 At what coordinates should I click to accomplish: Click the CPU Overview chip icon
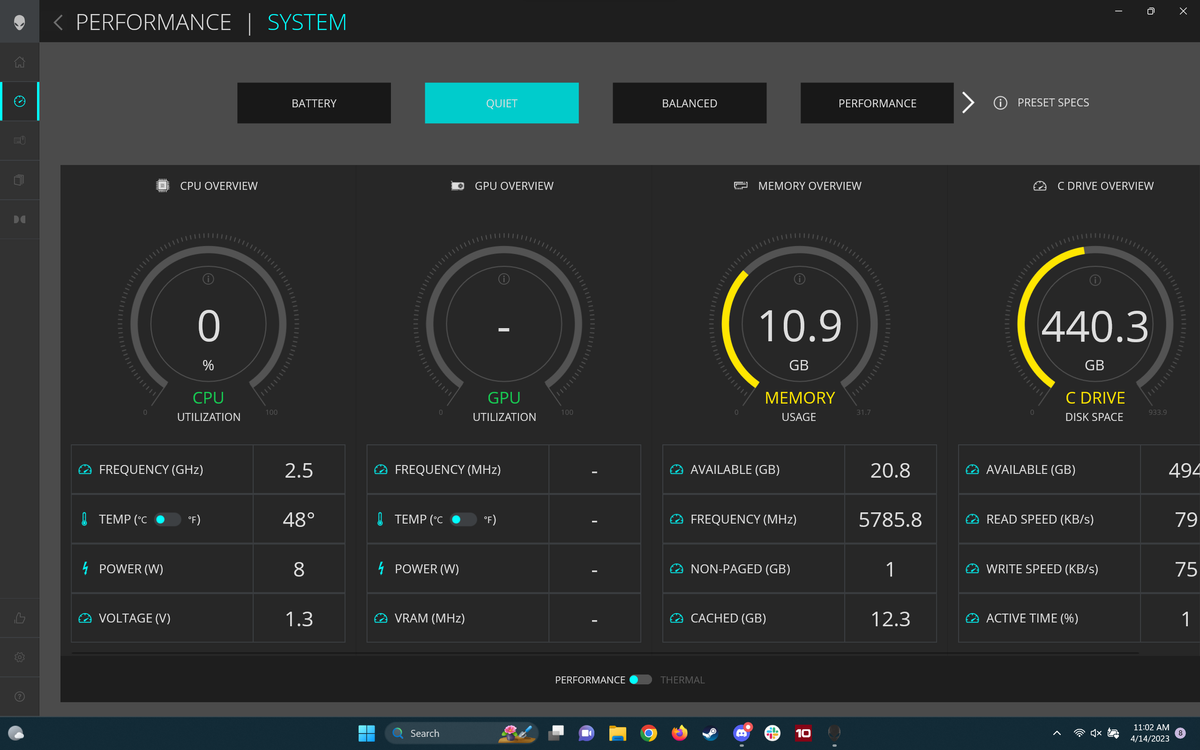162,186
